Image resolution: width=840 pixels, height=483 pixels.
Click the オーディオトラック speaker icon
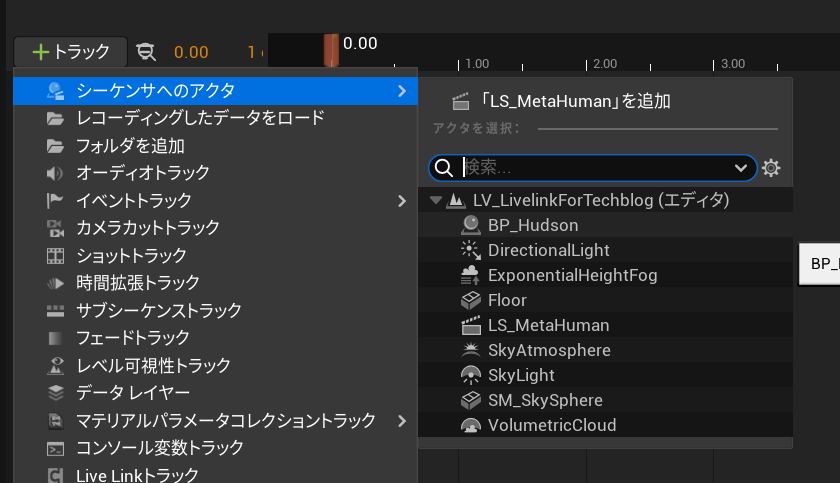[x=56, y=173]
